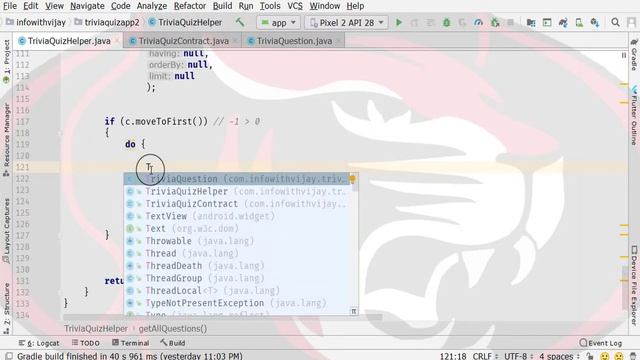Open Project Structure icon in toolbar
This screenshot has width=640, height=360.
(531, 22)
